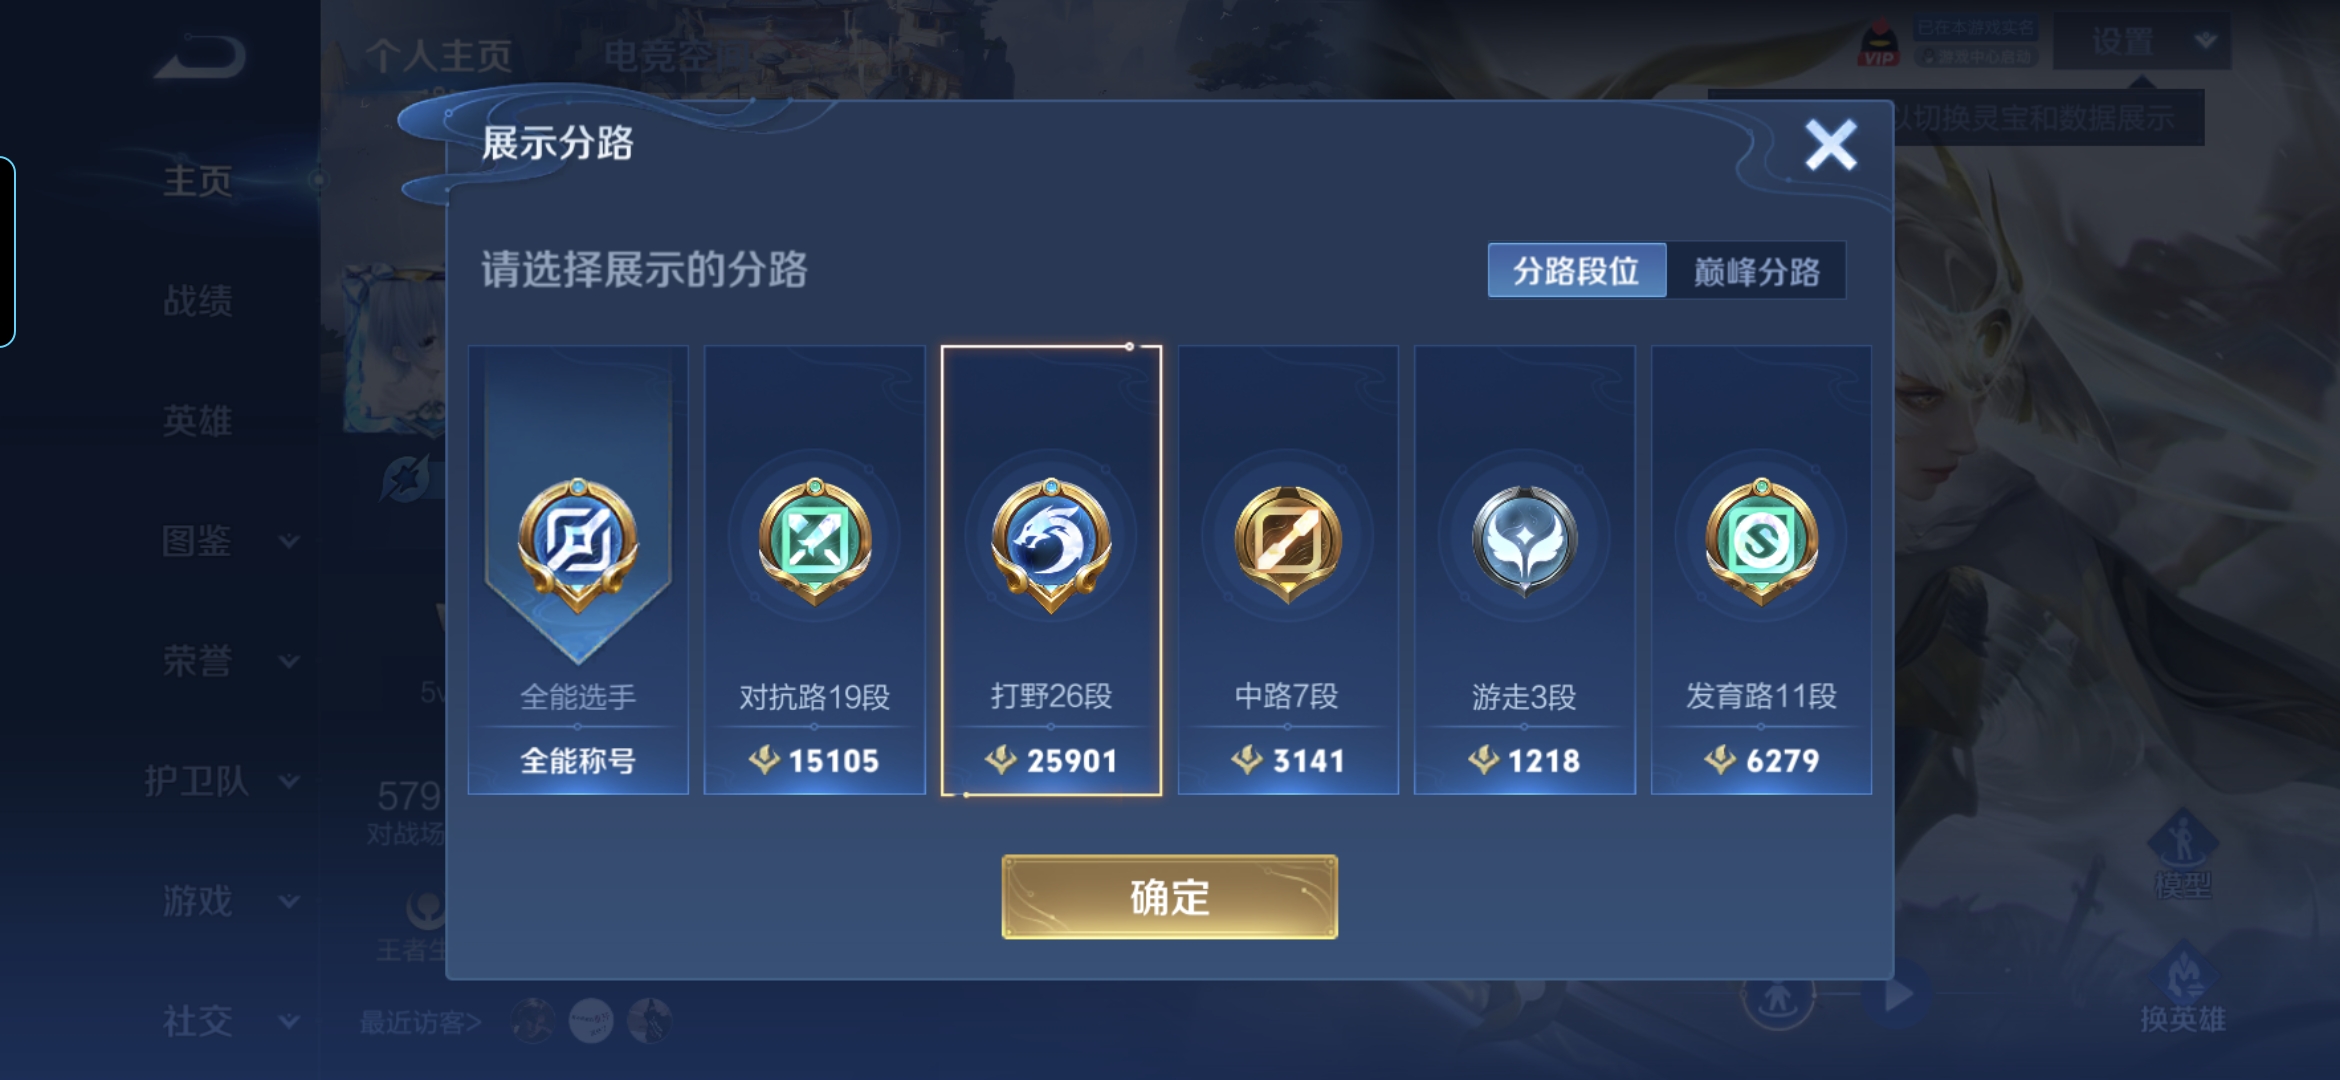Image resolution: width=2340 pixels, height=1080 pixels.
Task: Pick the 中路7段 mid lane badge
Action: click(x=1288, y=570)
